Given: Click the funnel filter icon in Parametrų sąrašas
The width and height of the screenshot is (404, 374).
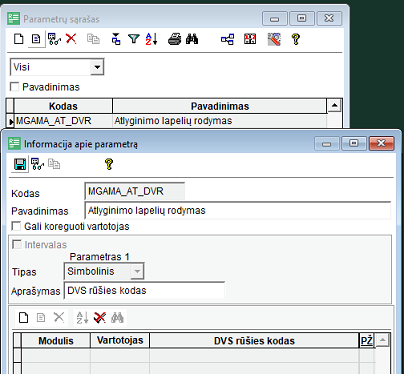Looking at the screenshot, I should 134,39.
